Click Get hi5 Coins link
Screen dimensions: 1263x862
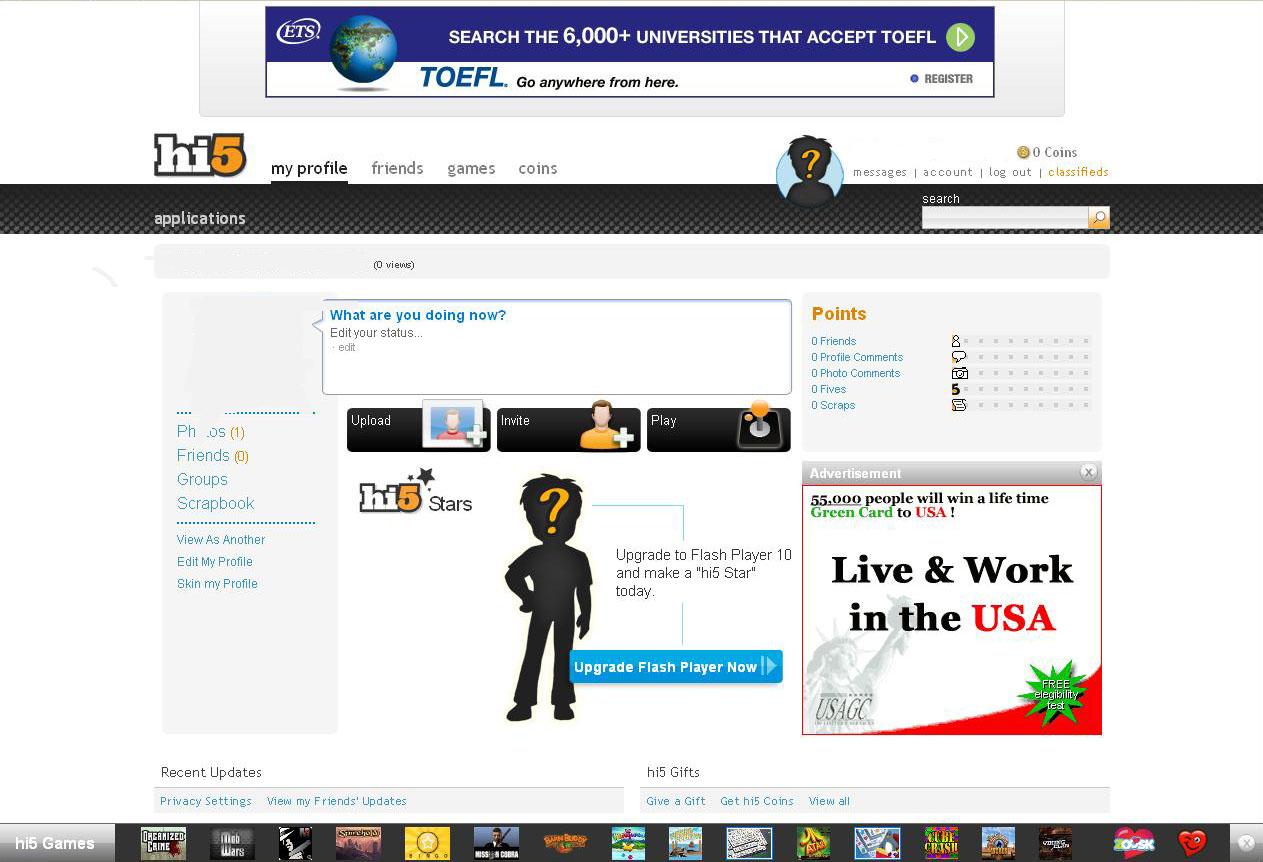pyautogui.click(x=757, y=801)
